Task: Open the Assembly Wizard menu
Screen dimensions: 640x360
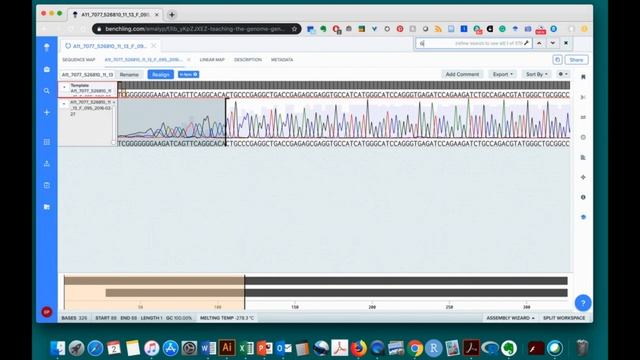Action: (510, 318)
